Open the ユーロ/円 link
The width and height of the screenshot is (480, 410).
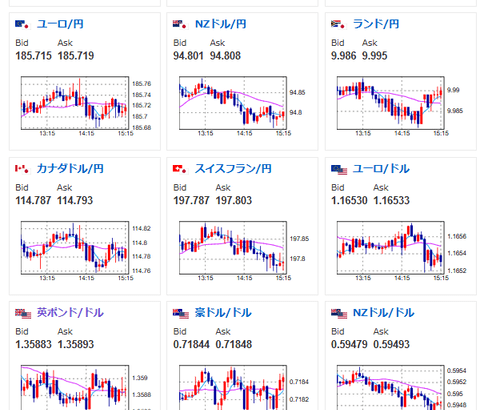[x=60, y=24]
